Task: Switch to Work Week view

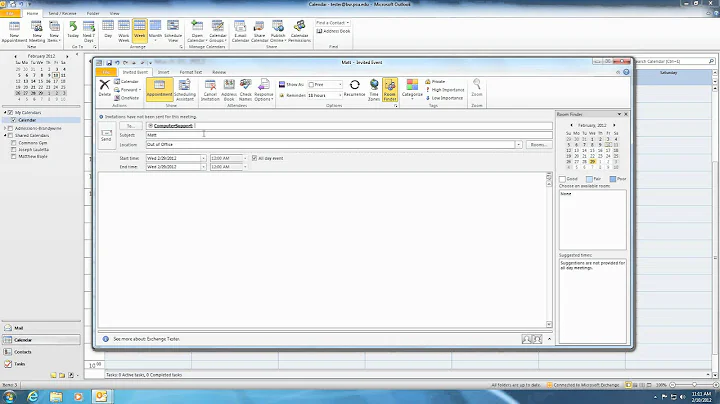Action: 124,31
